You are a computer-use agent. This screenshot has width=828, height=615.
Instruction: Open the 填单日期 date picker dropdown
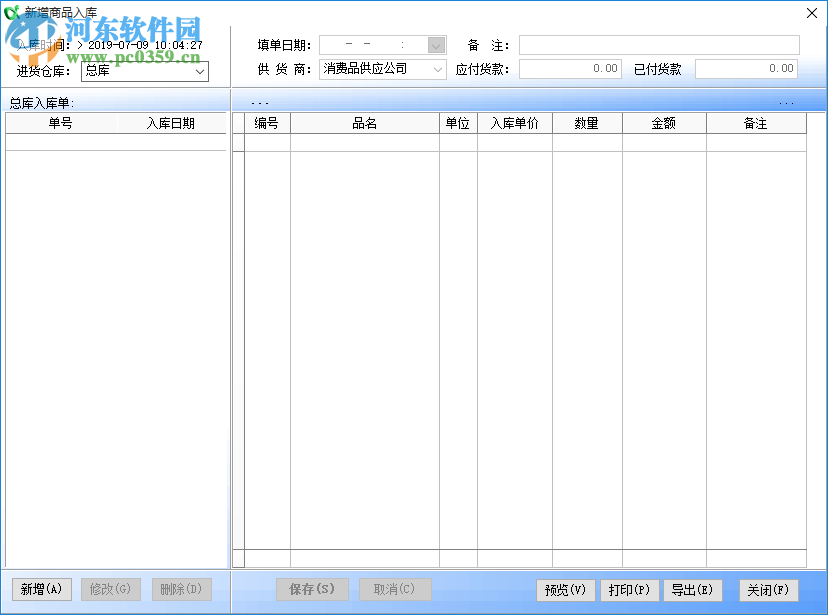click(433, 44)
